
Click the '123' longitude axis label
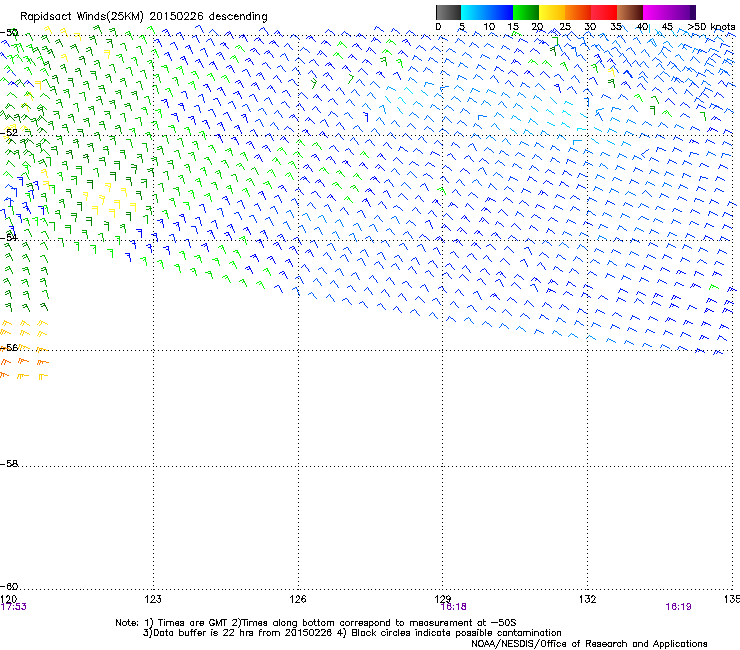[153, 599]
